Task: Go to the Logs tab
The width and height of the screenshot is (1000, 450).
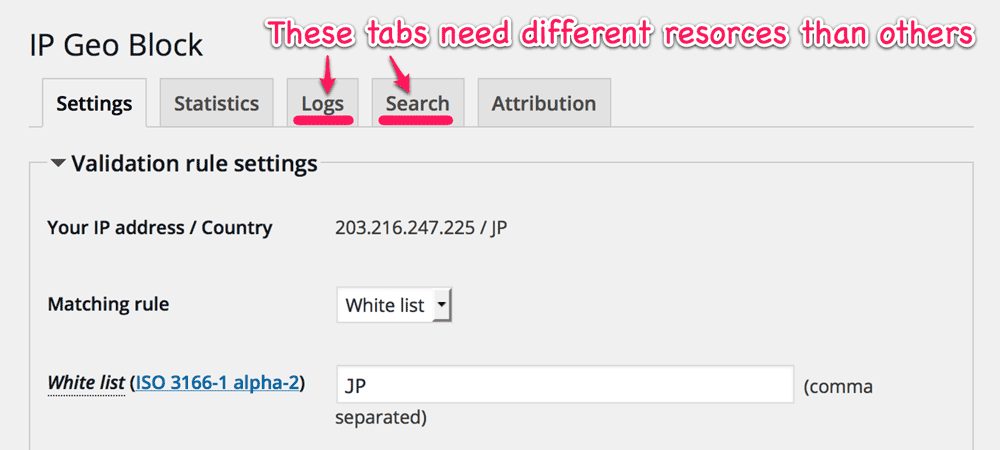Action: pyautogui.click(x=323, y=103)
